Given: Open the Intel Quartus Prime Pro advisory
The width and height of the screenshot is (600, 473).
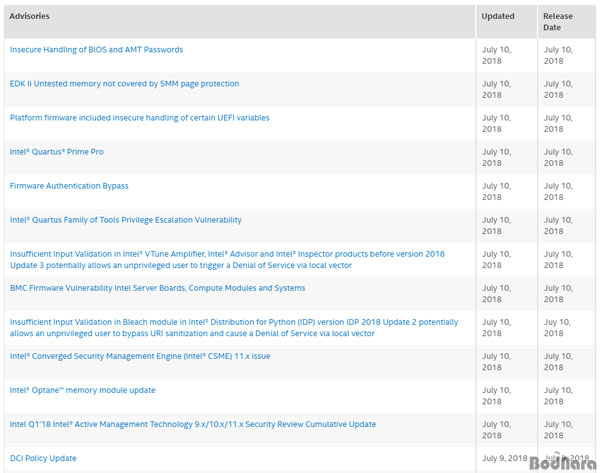Looking at the screenshot, I should click(57, 152).
